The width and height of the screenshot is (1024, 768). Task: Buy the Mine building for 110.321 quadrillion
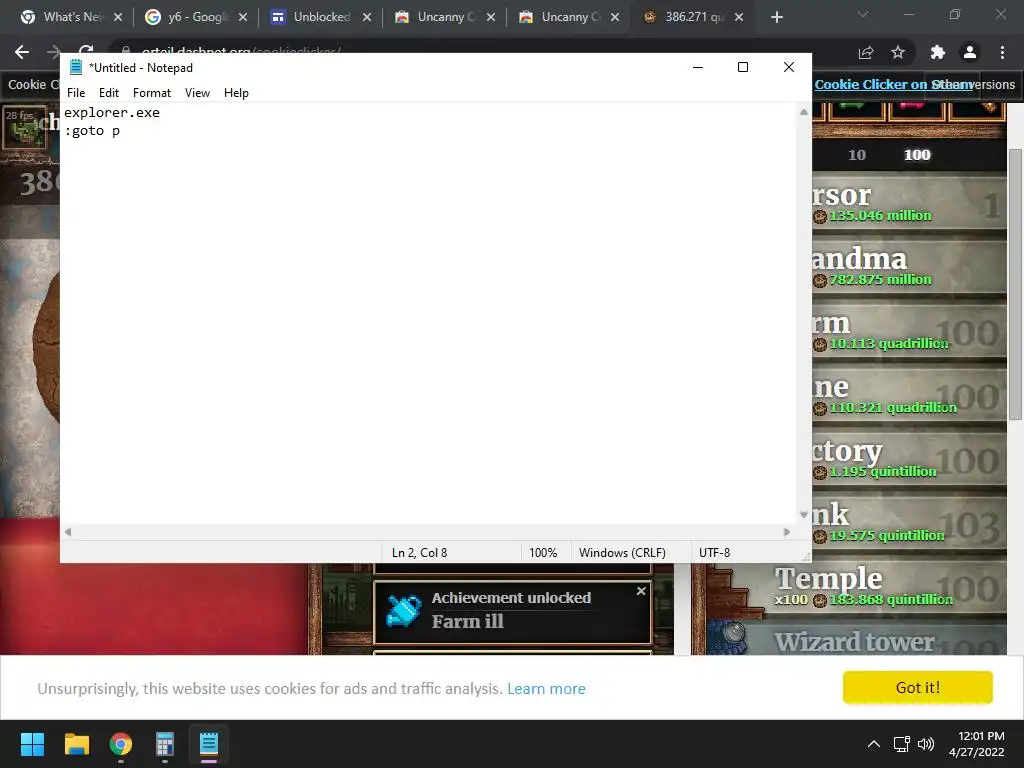909,396
